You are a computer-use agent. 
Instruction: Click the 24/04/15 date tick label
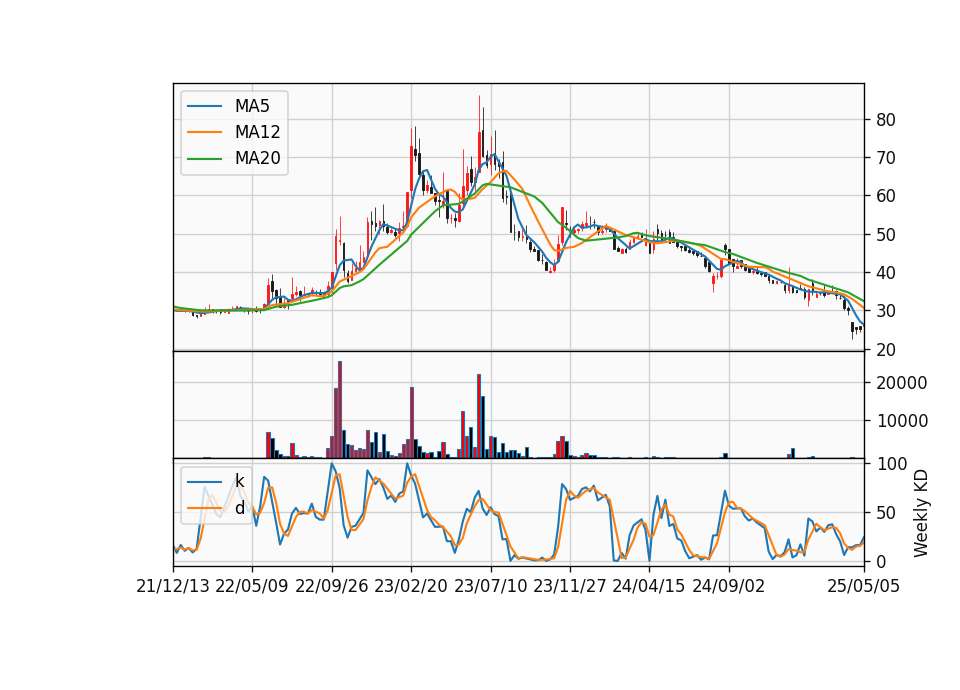(649, 586)
